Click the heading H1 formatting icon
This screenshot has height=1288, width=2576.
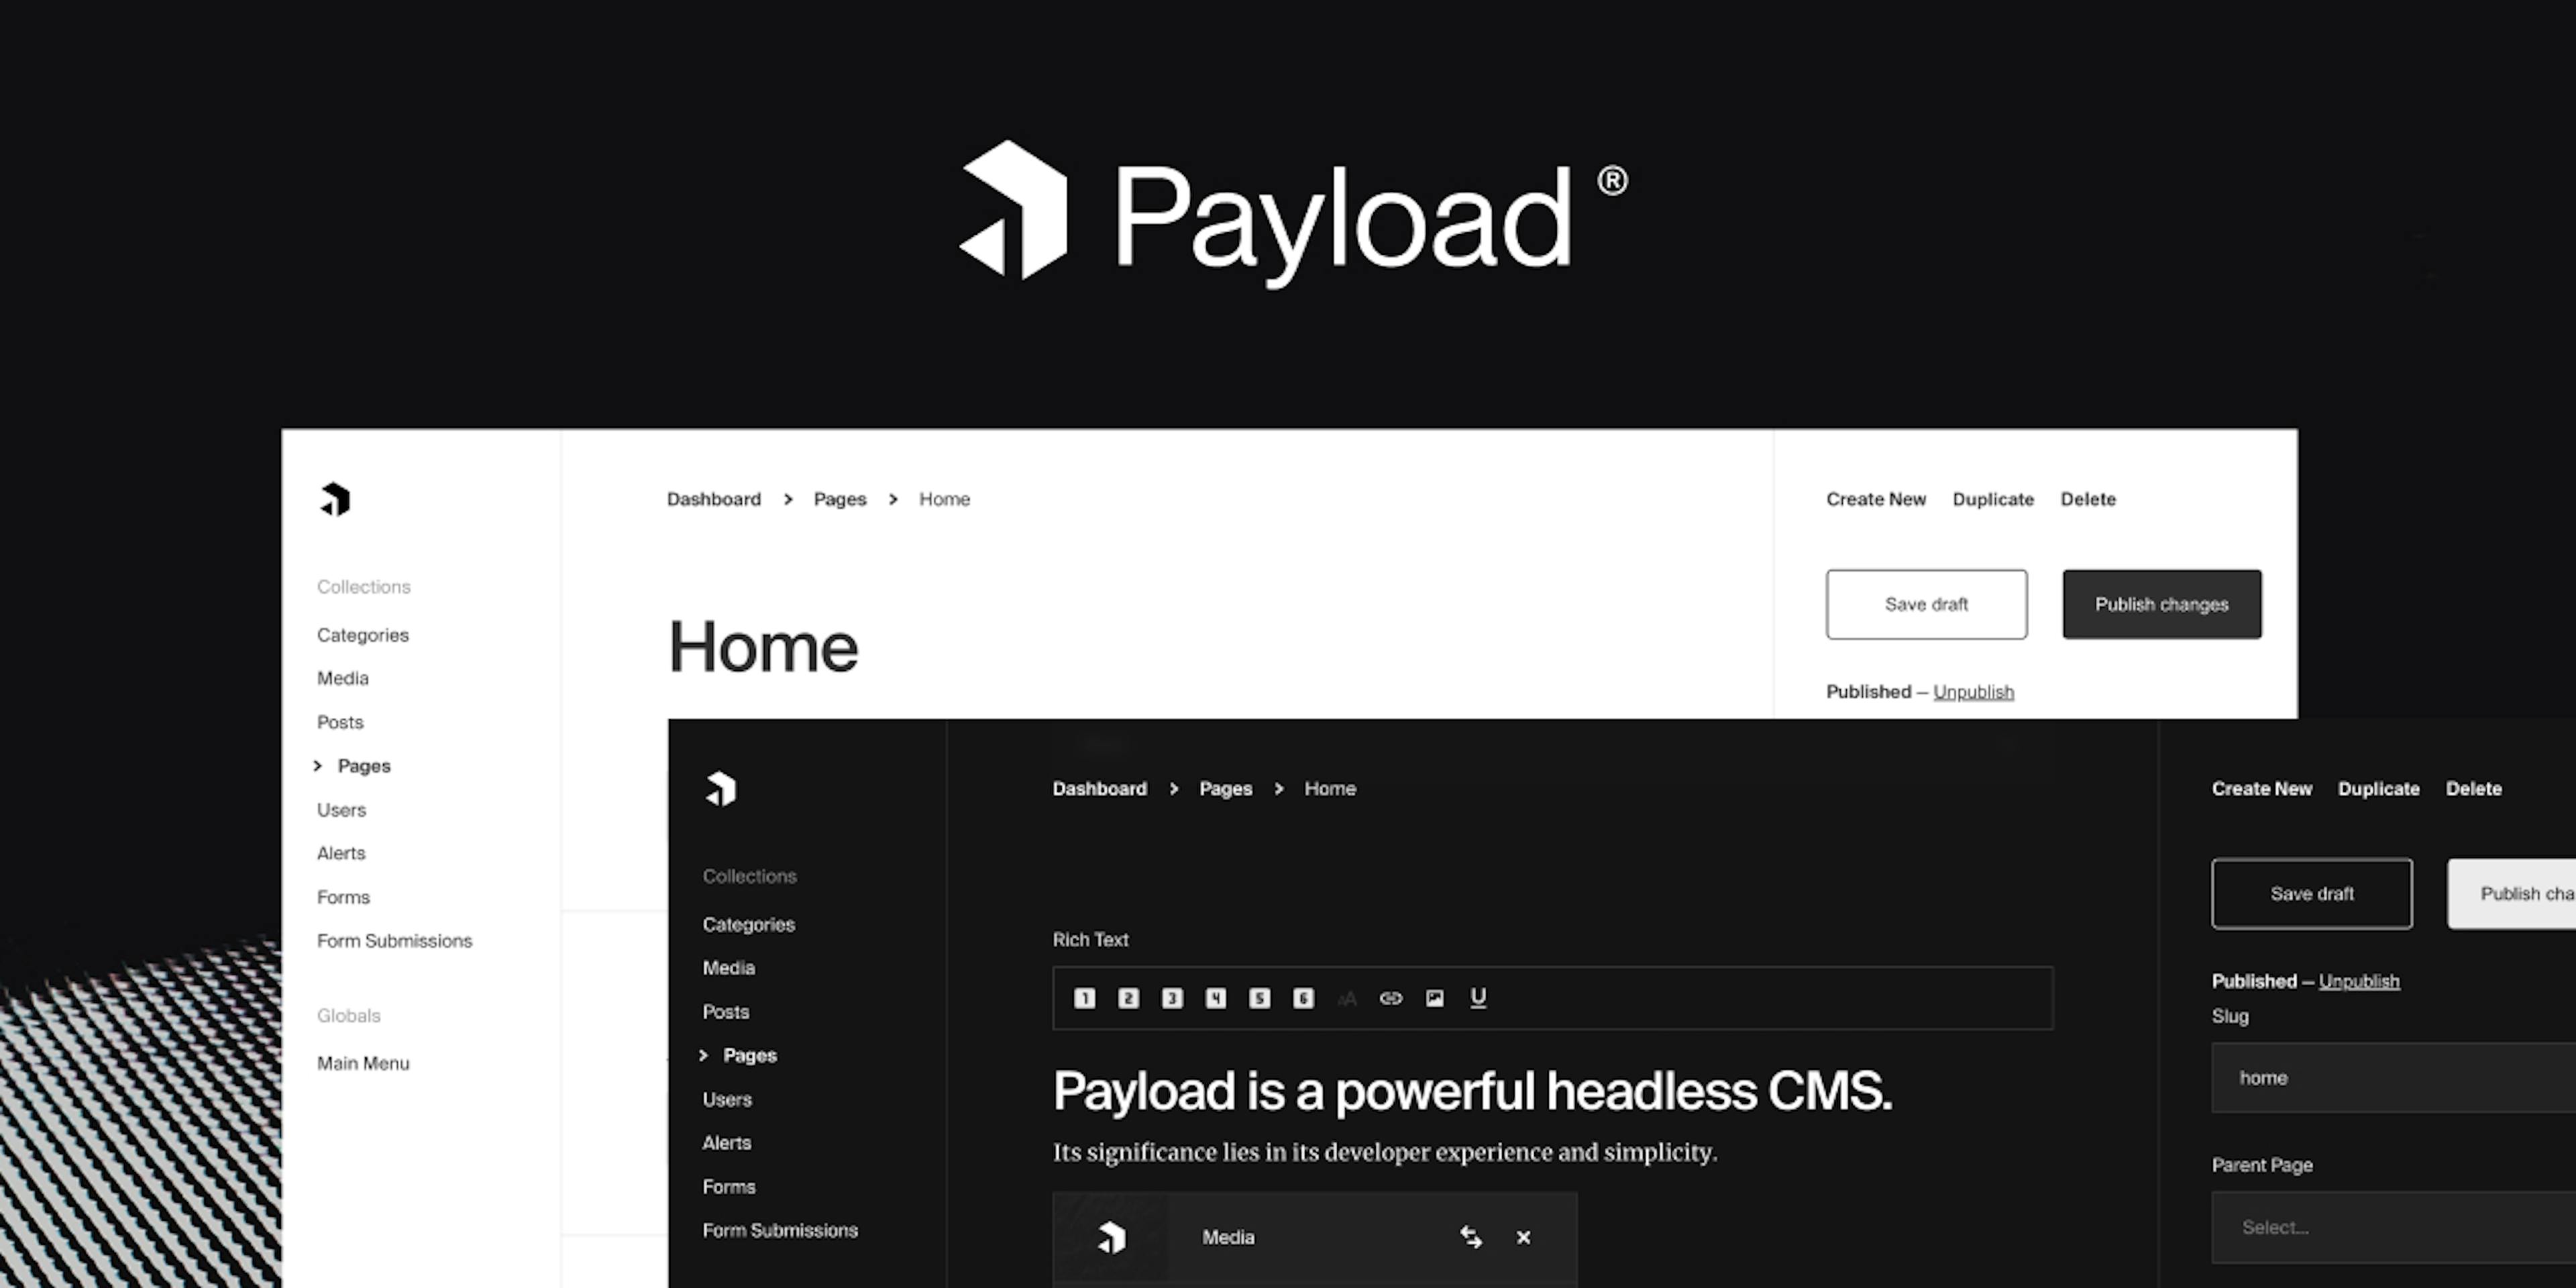(x=1083, y=998)
